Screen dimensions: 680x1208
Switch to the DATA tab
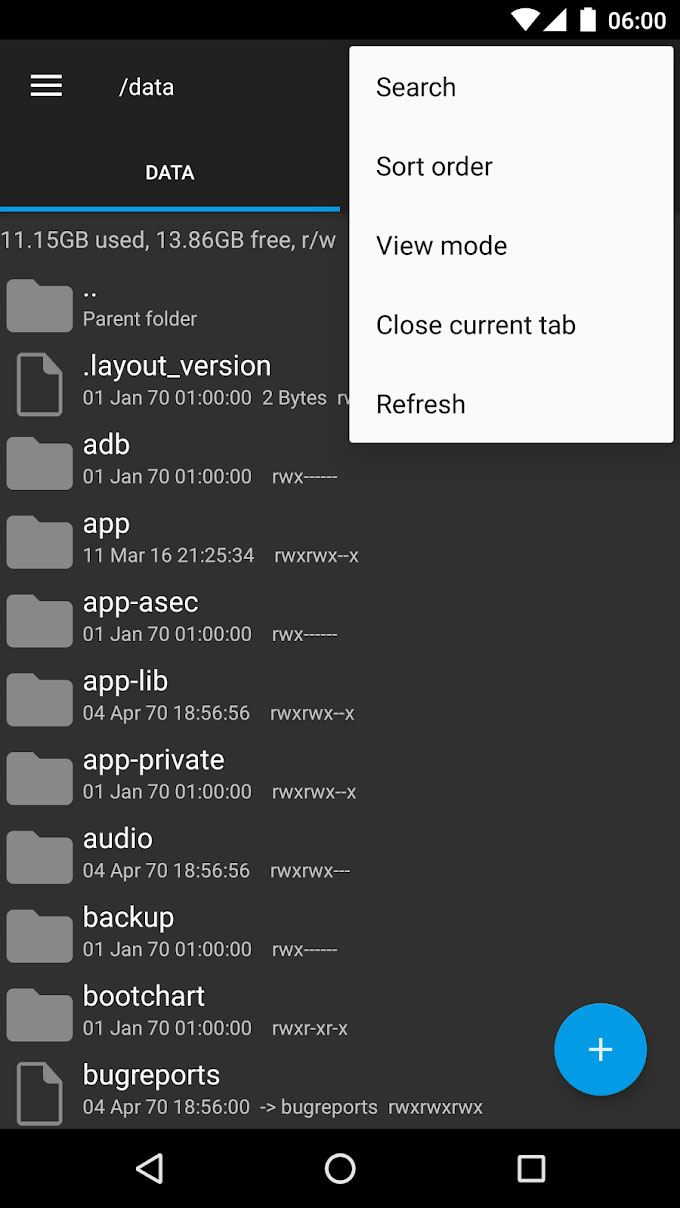coord(170,172)
